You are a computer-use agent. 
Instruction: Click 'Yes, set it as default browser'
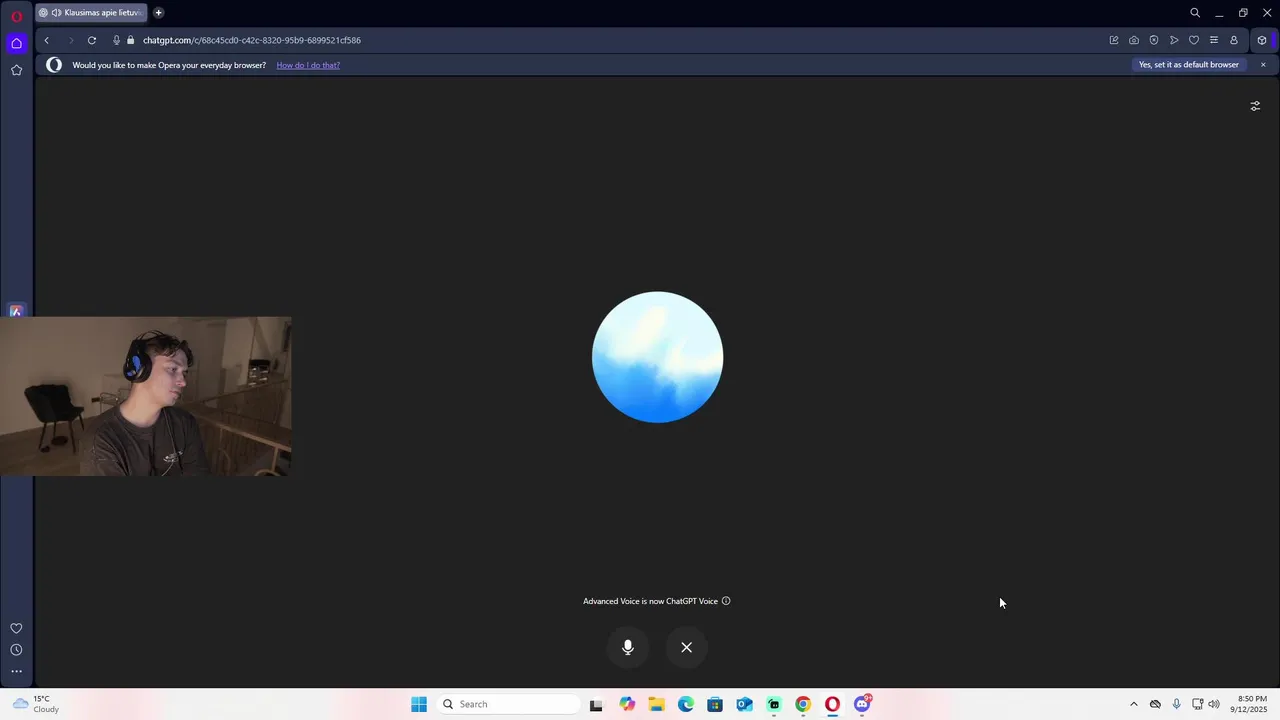pyautogui.click(x=1188, y=65)
